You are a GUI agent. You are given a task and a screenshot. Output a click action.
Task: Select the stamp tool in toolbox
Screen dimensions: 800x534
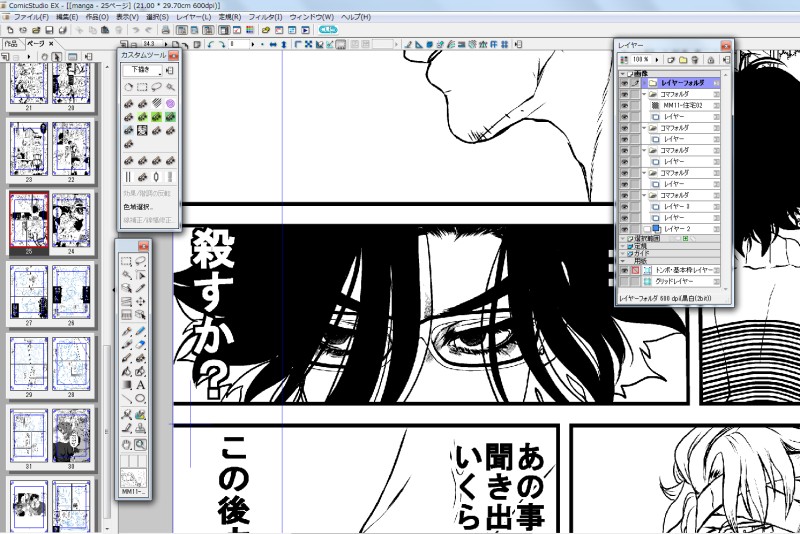(140, 428)
